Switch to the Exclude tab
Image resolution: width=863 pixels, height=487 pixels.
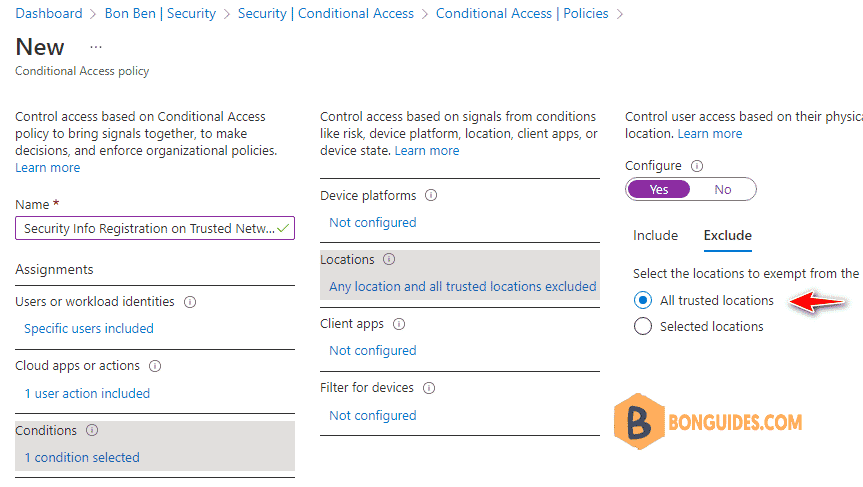click(728, 236)
